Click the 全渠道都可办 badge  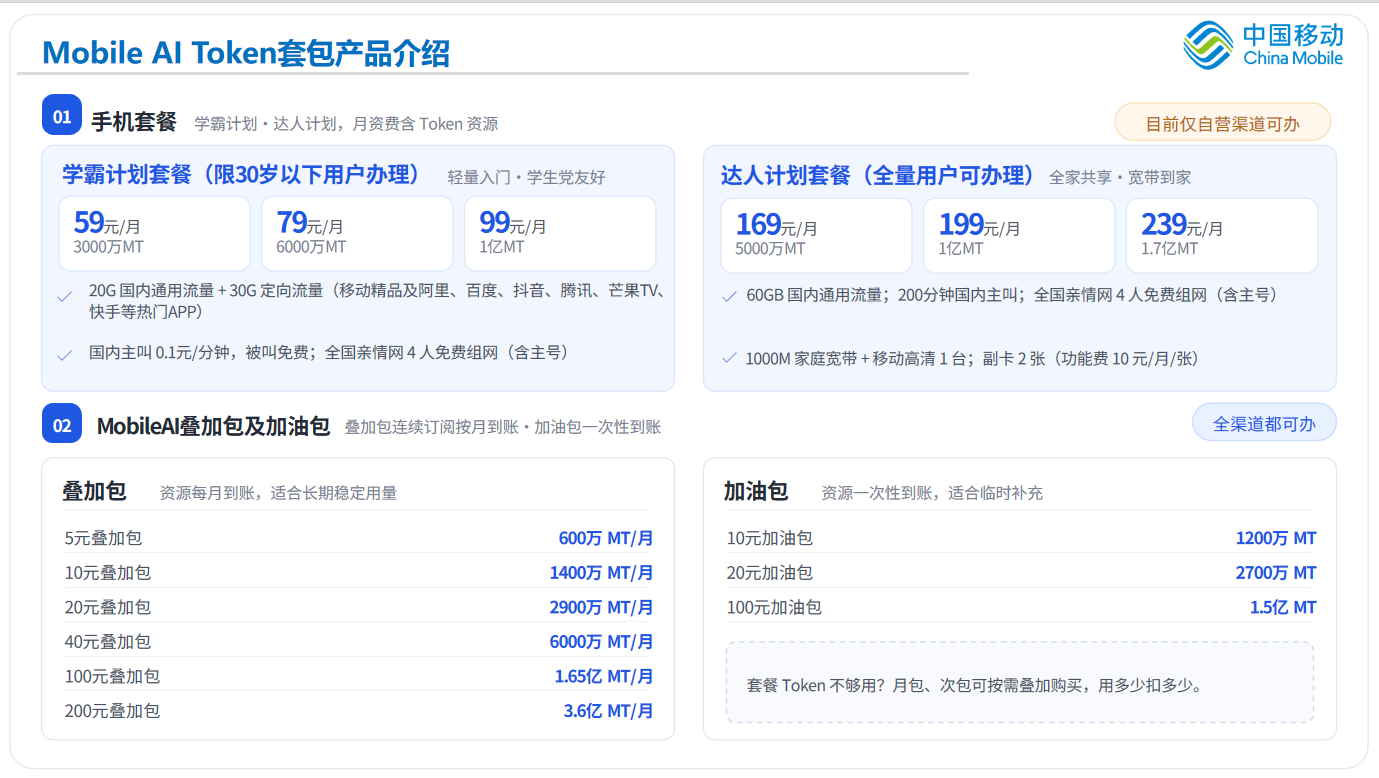click(1264, 423)
